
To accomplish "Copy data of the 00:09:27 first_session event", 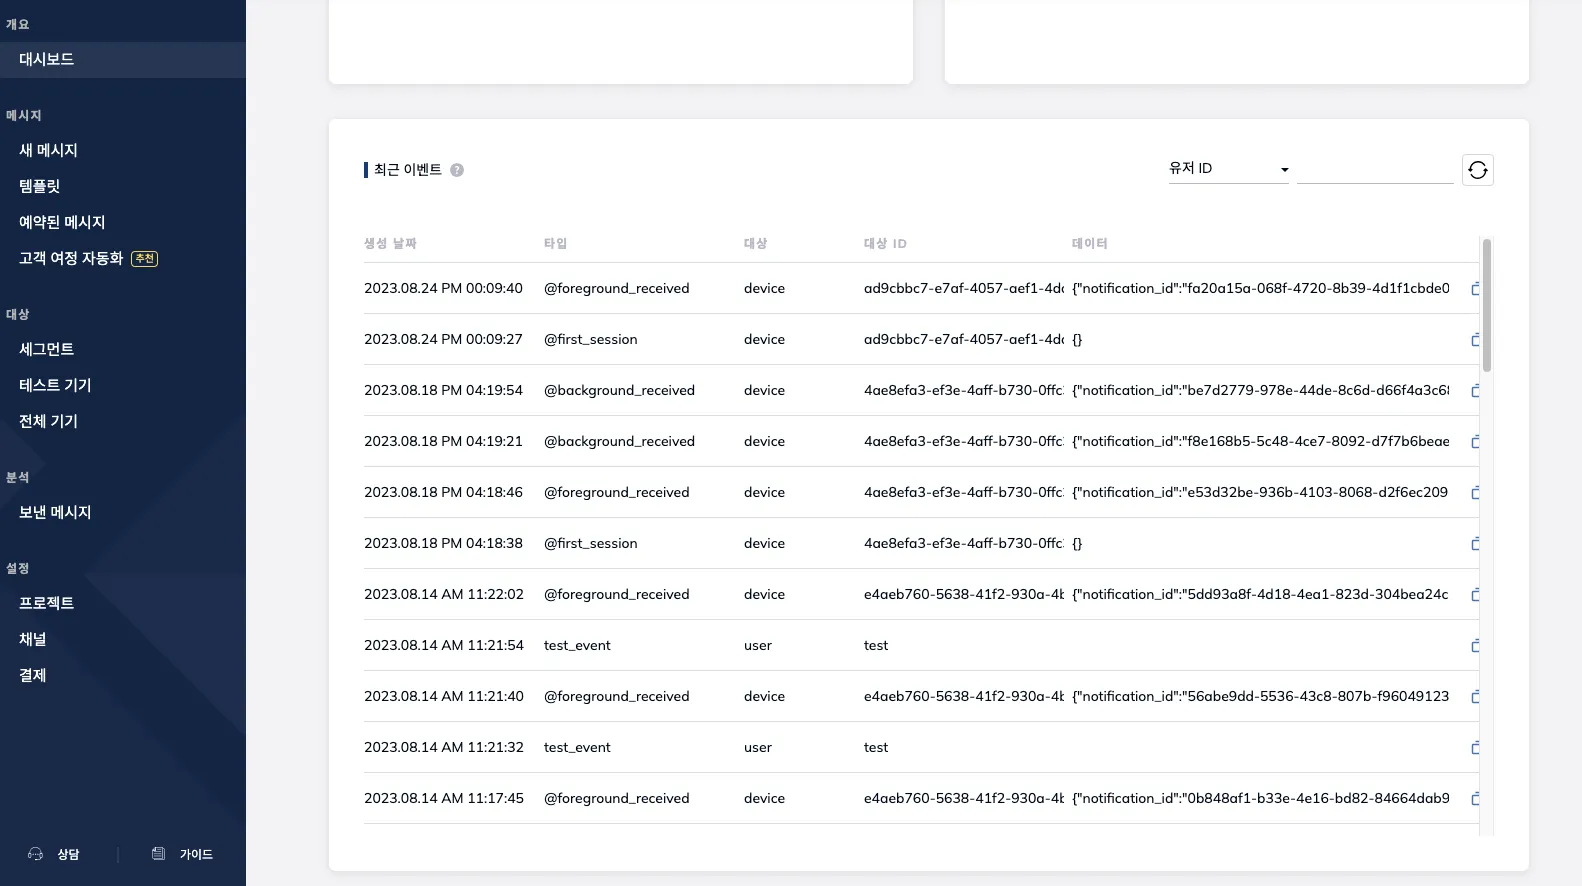I will point(1475,340).
